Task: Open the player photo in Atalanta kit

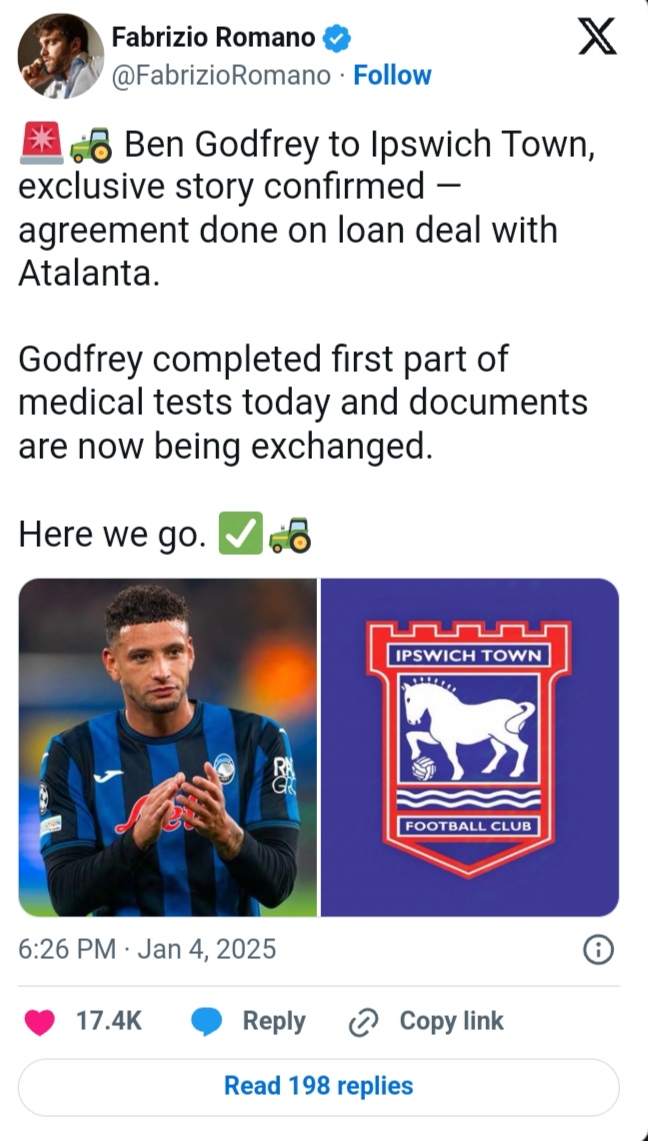Action: 167,747
